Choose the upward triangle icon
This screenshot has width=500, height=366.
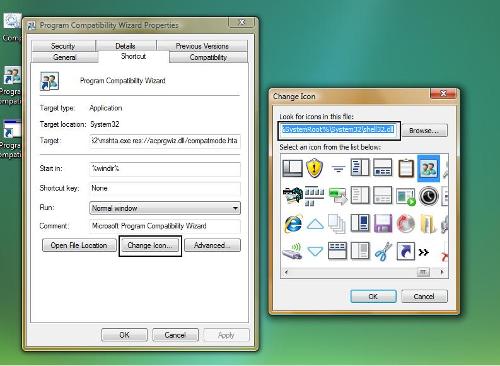point(315,224)
